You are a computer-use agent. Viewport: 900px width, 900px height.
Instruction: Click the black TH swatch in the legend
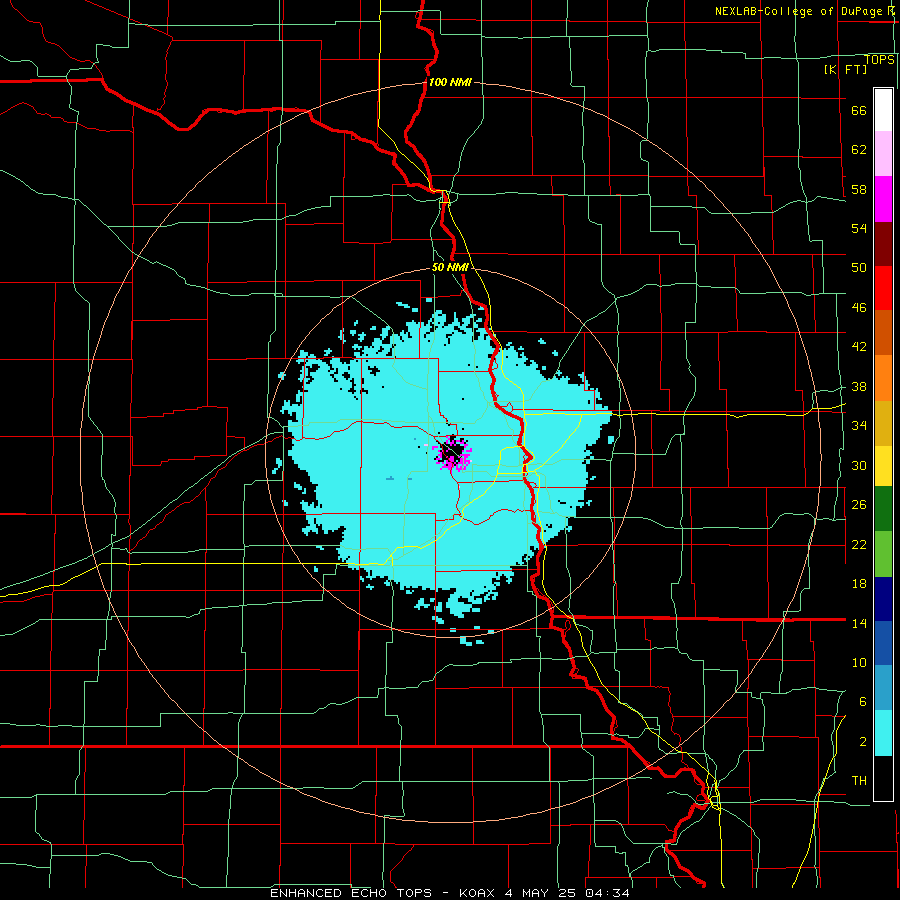(883, 778)
